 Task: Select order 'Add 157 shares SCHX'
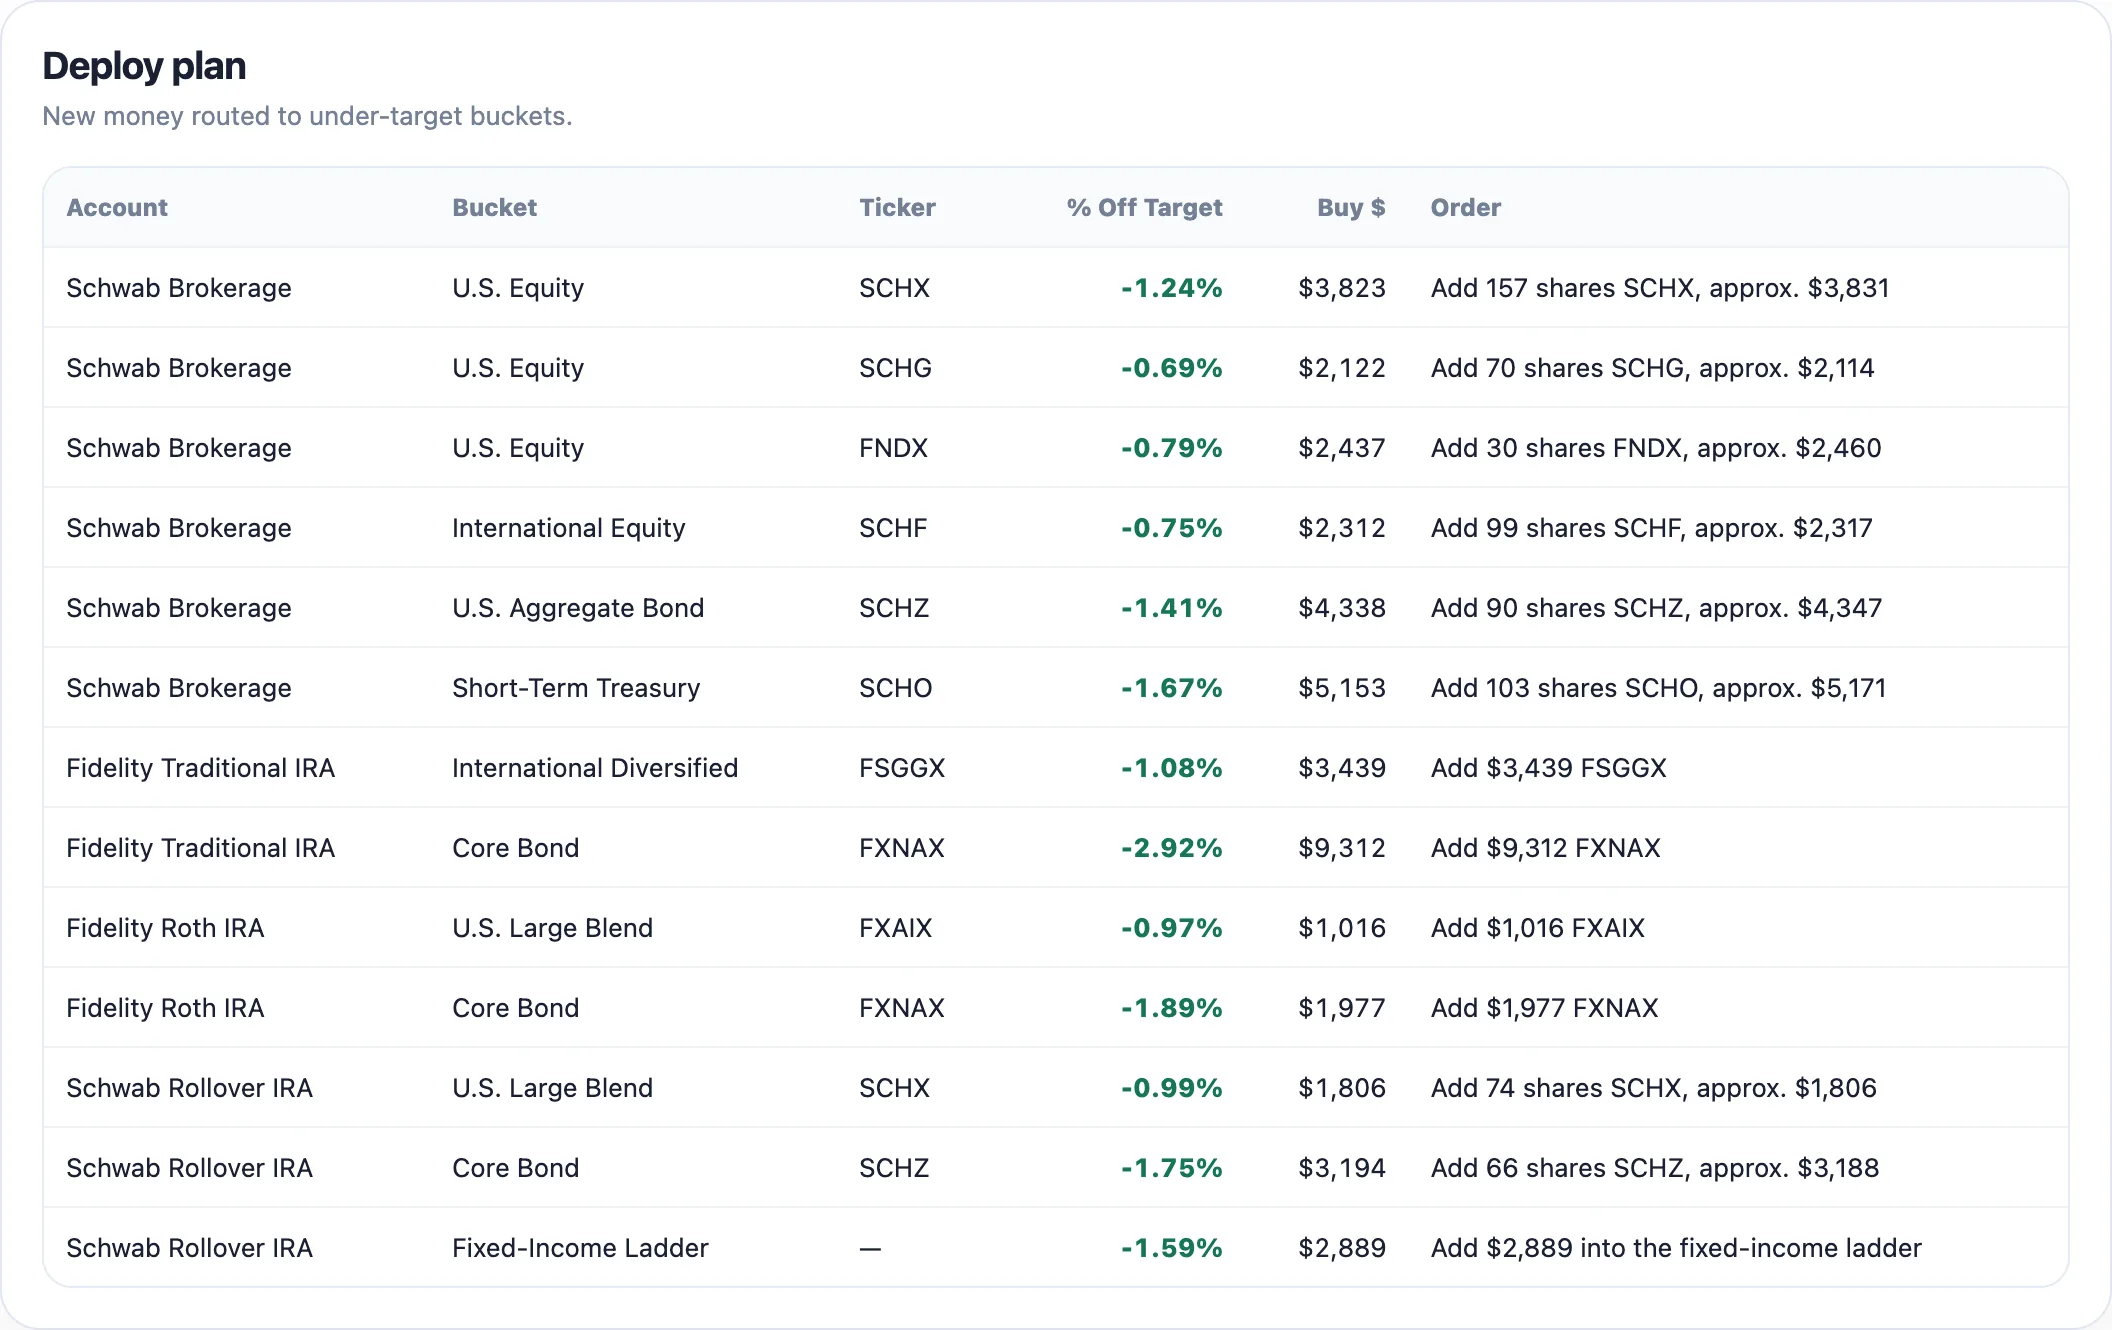tap(1660, 288)
